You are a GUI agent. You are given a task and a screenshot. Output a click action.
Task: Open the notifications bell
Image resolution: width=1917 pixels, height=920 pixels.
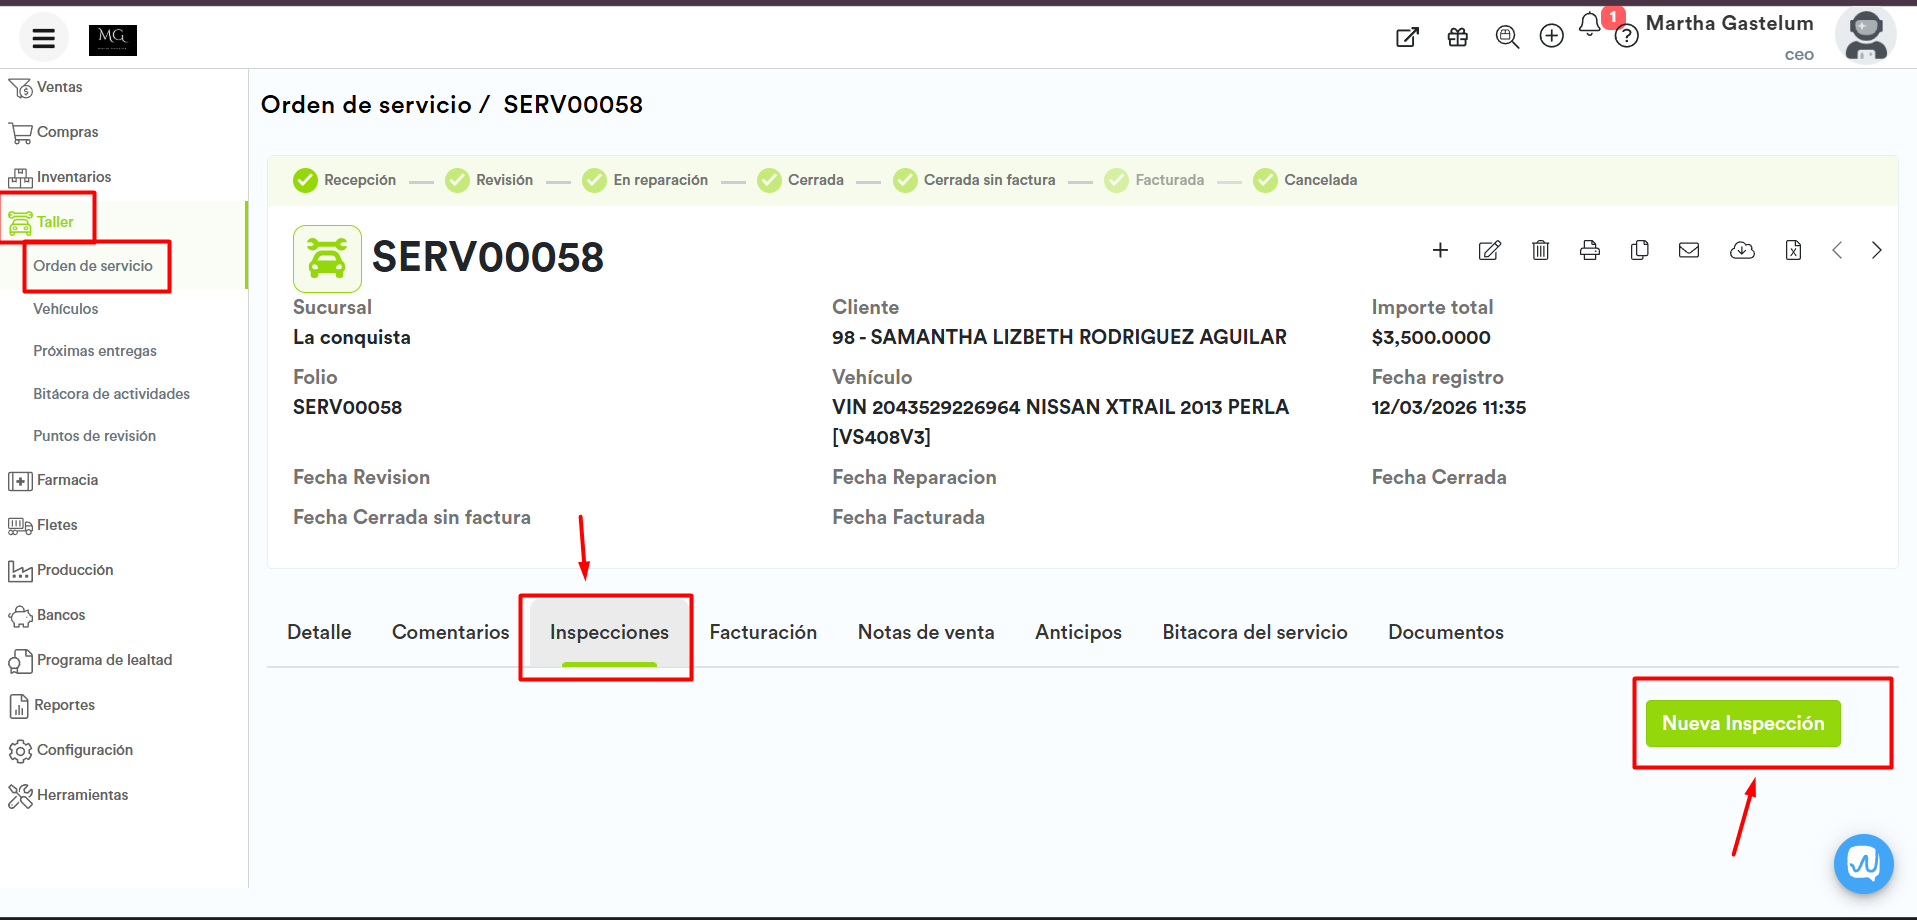click(x=1590, y=24)
